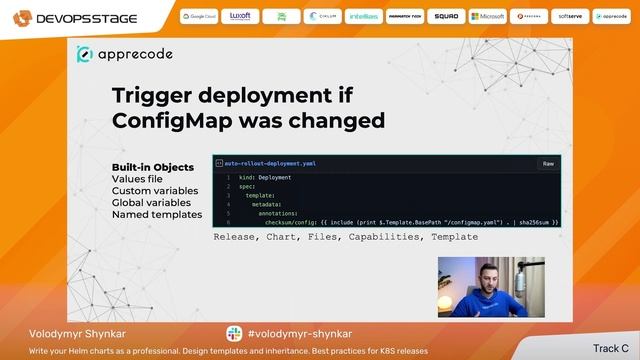640x360 pixels.
Task: Click the code file icon beside auto-rollout-deployment.yaml
Action: tap(219, 163)
